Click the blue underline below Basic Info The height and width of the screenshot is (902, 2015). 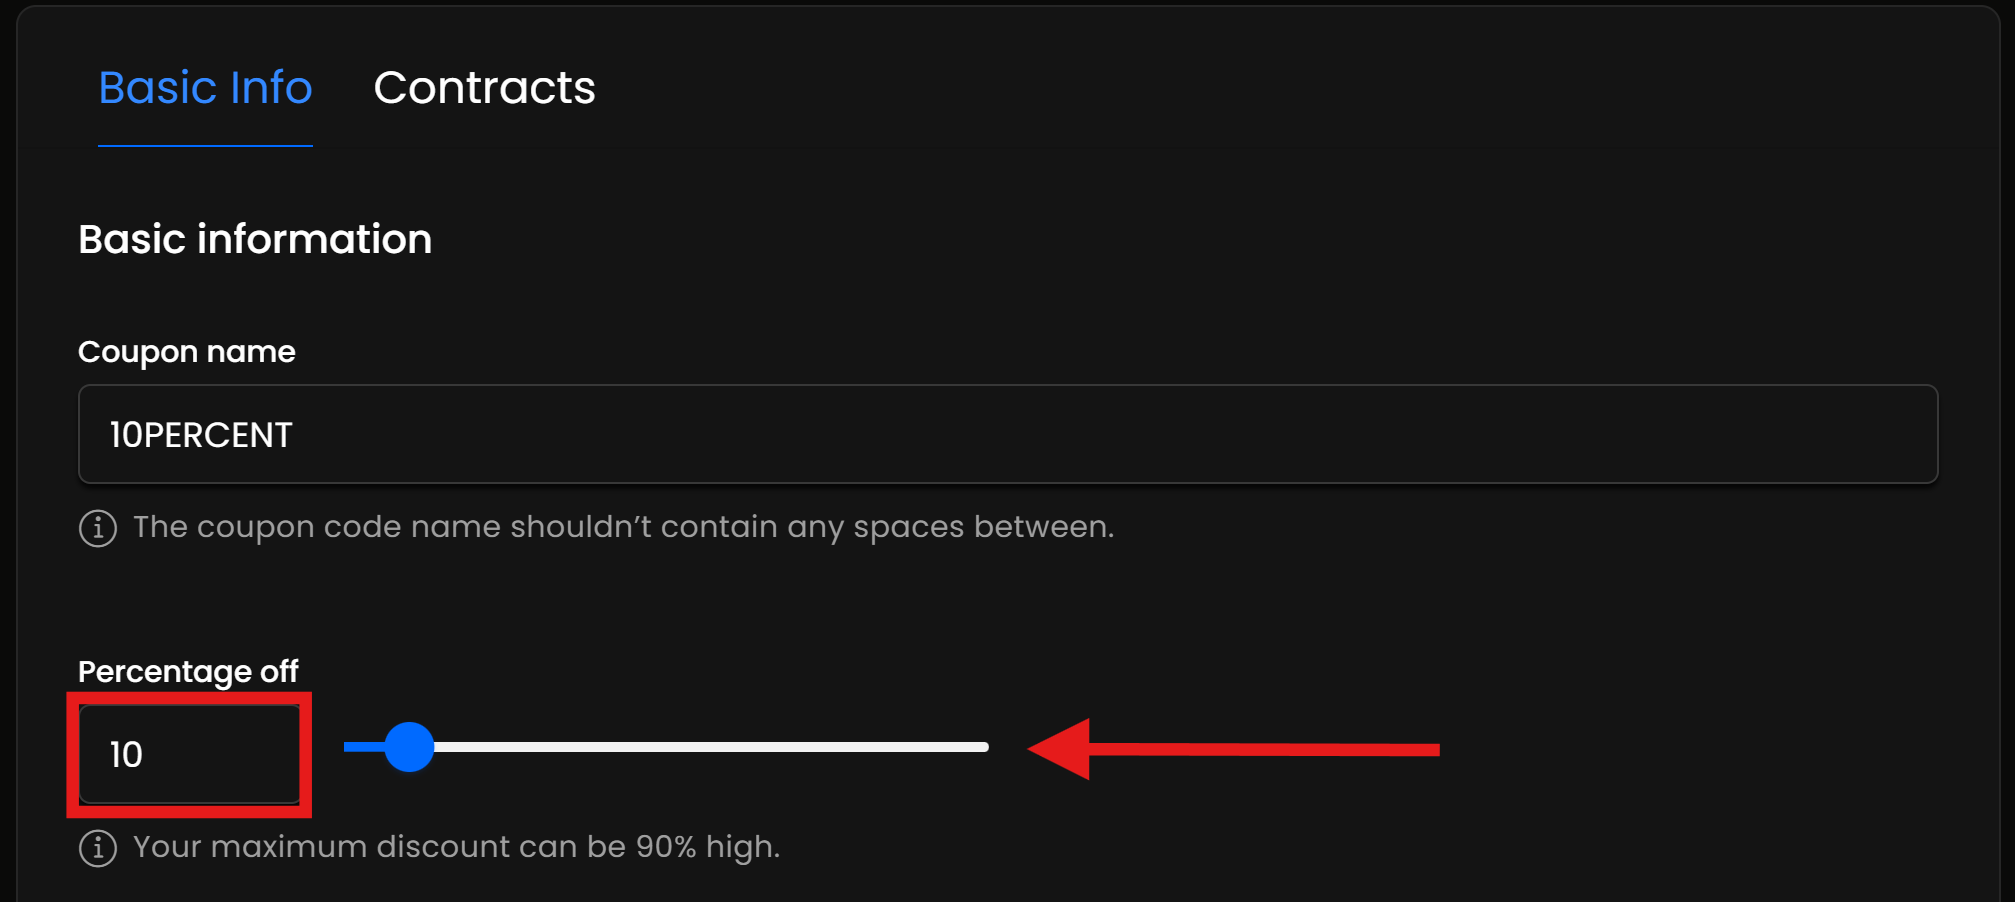click(205, 146)
